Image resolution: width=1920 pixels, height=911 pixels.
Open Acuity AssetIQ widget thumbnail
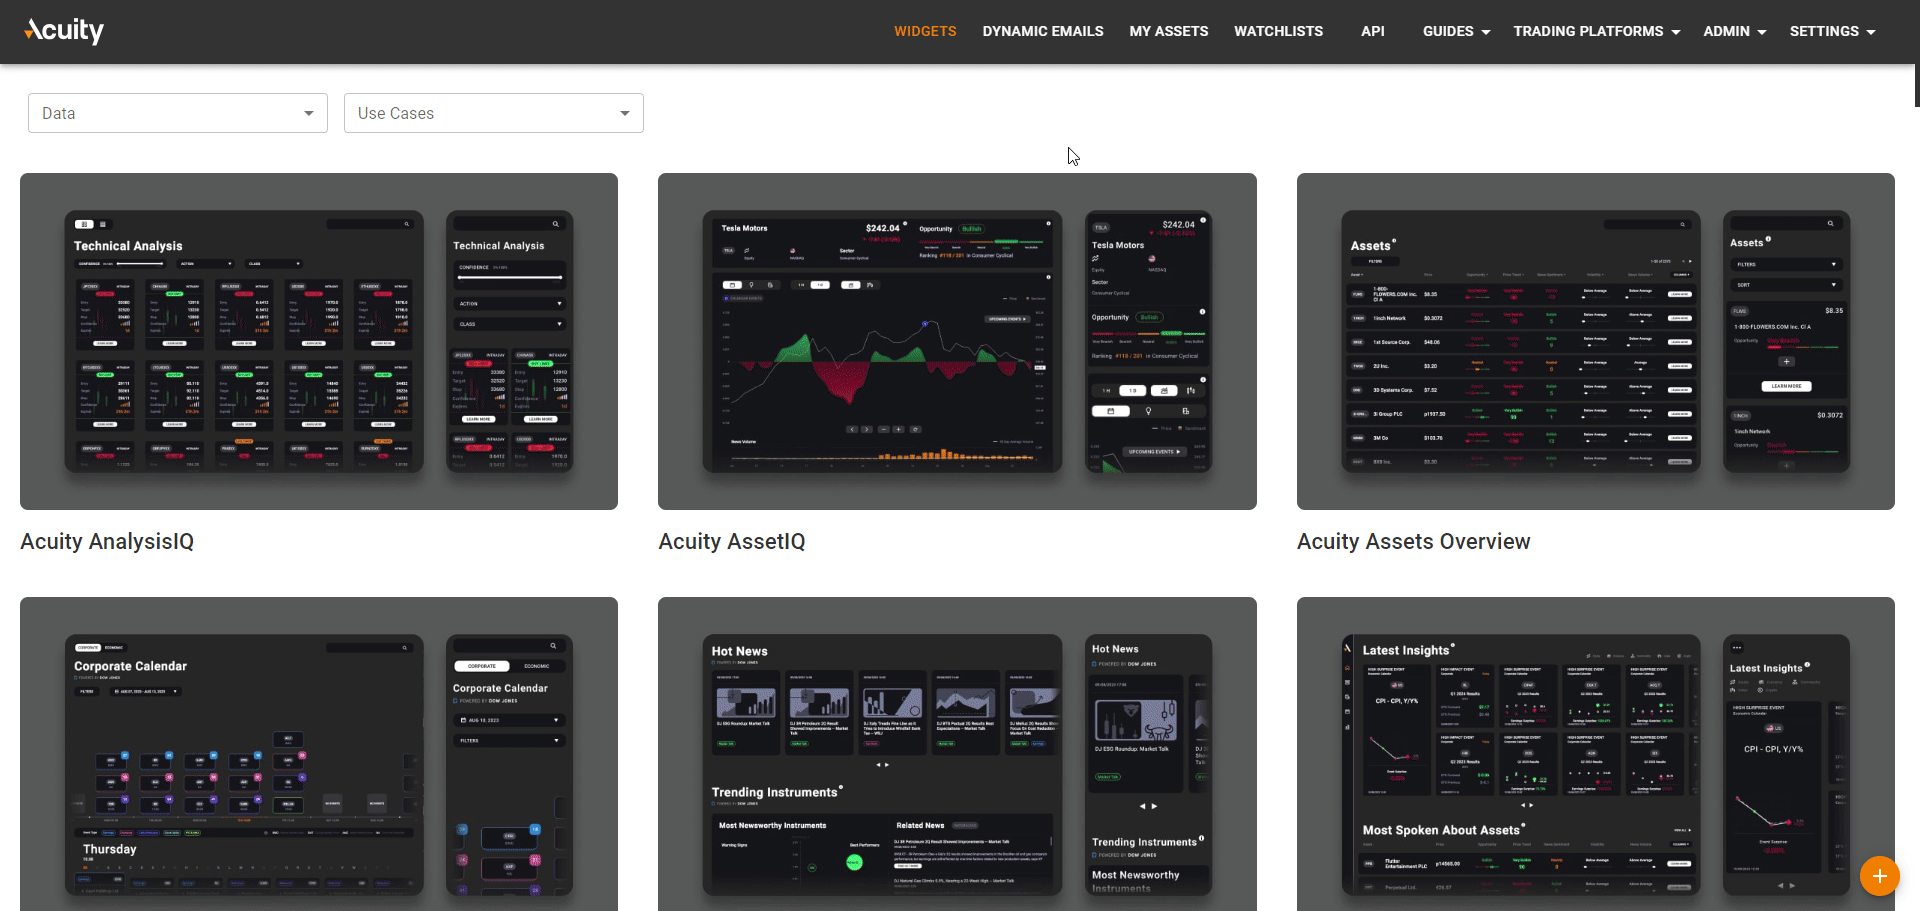click(x=957, y=341)
